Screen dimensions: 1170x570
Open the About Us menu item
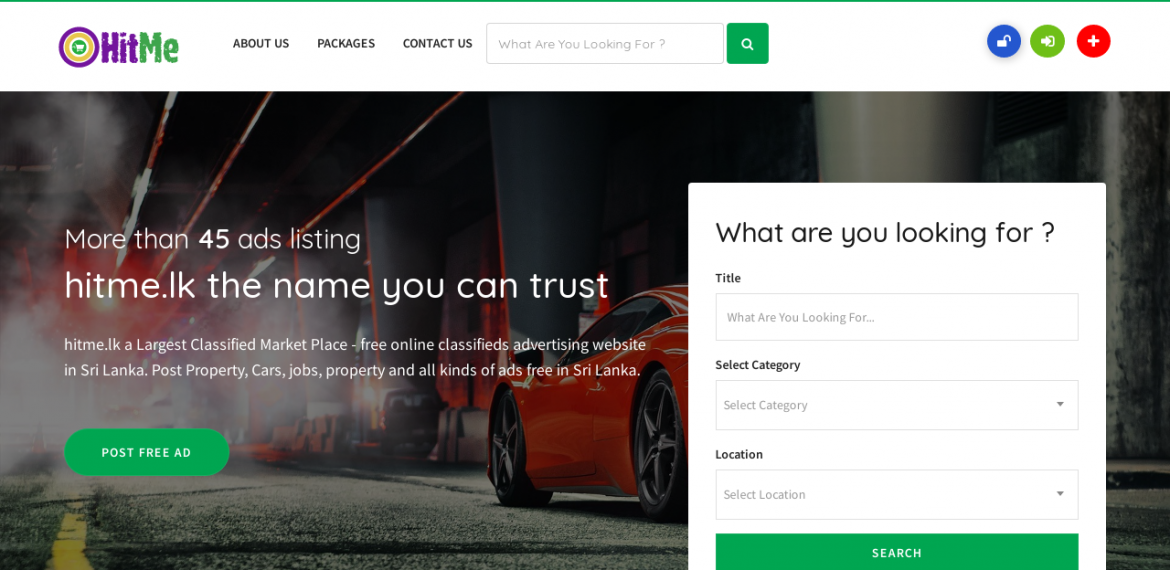261,43
